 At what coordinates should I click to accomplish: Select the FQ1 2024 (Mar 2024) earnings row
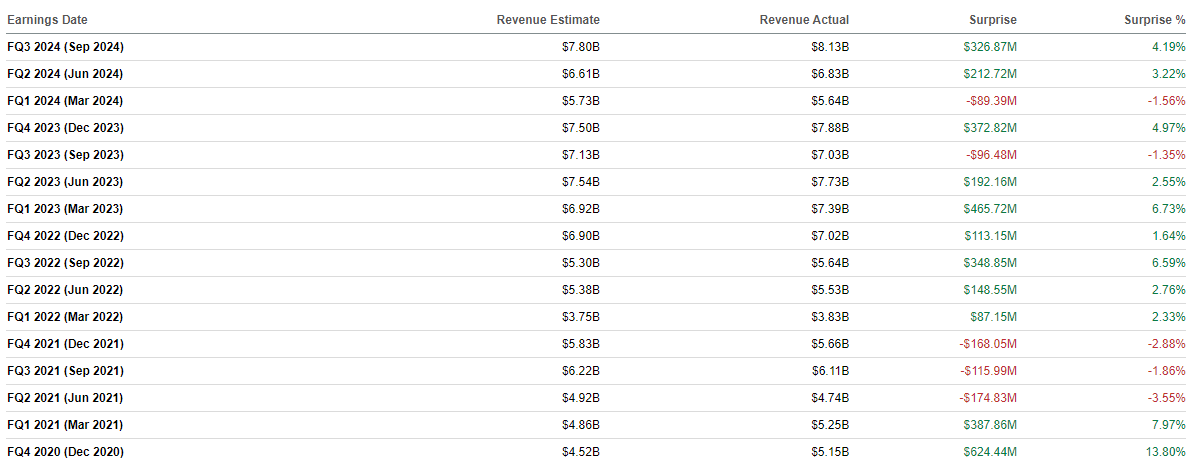point(65,101)
